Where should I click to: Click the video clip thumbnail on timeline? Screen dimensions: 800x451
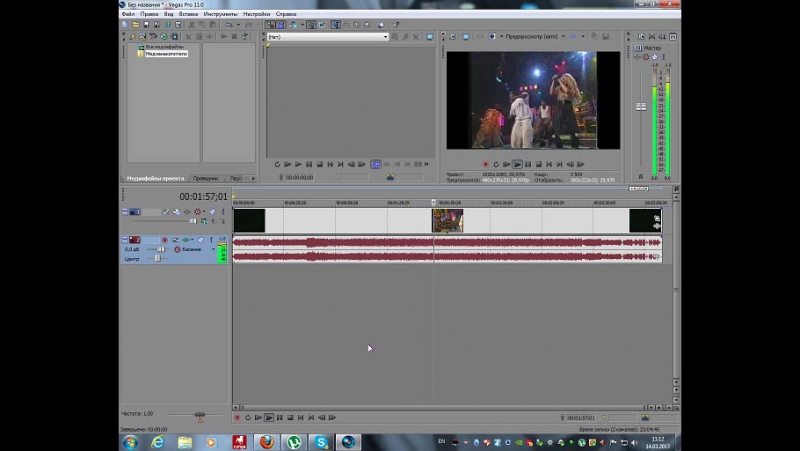447,220
